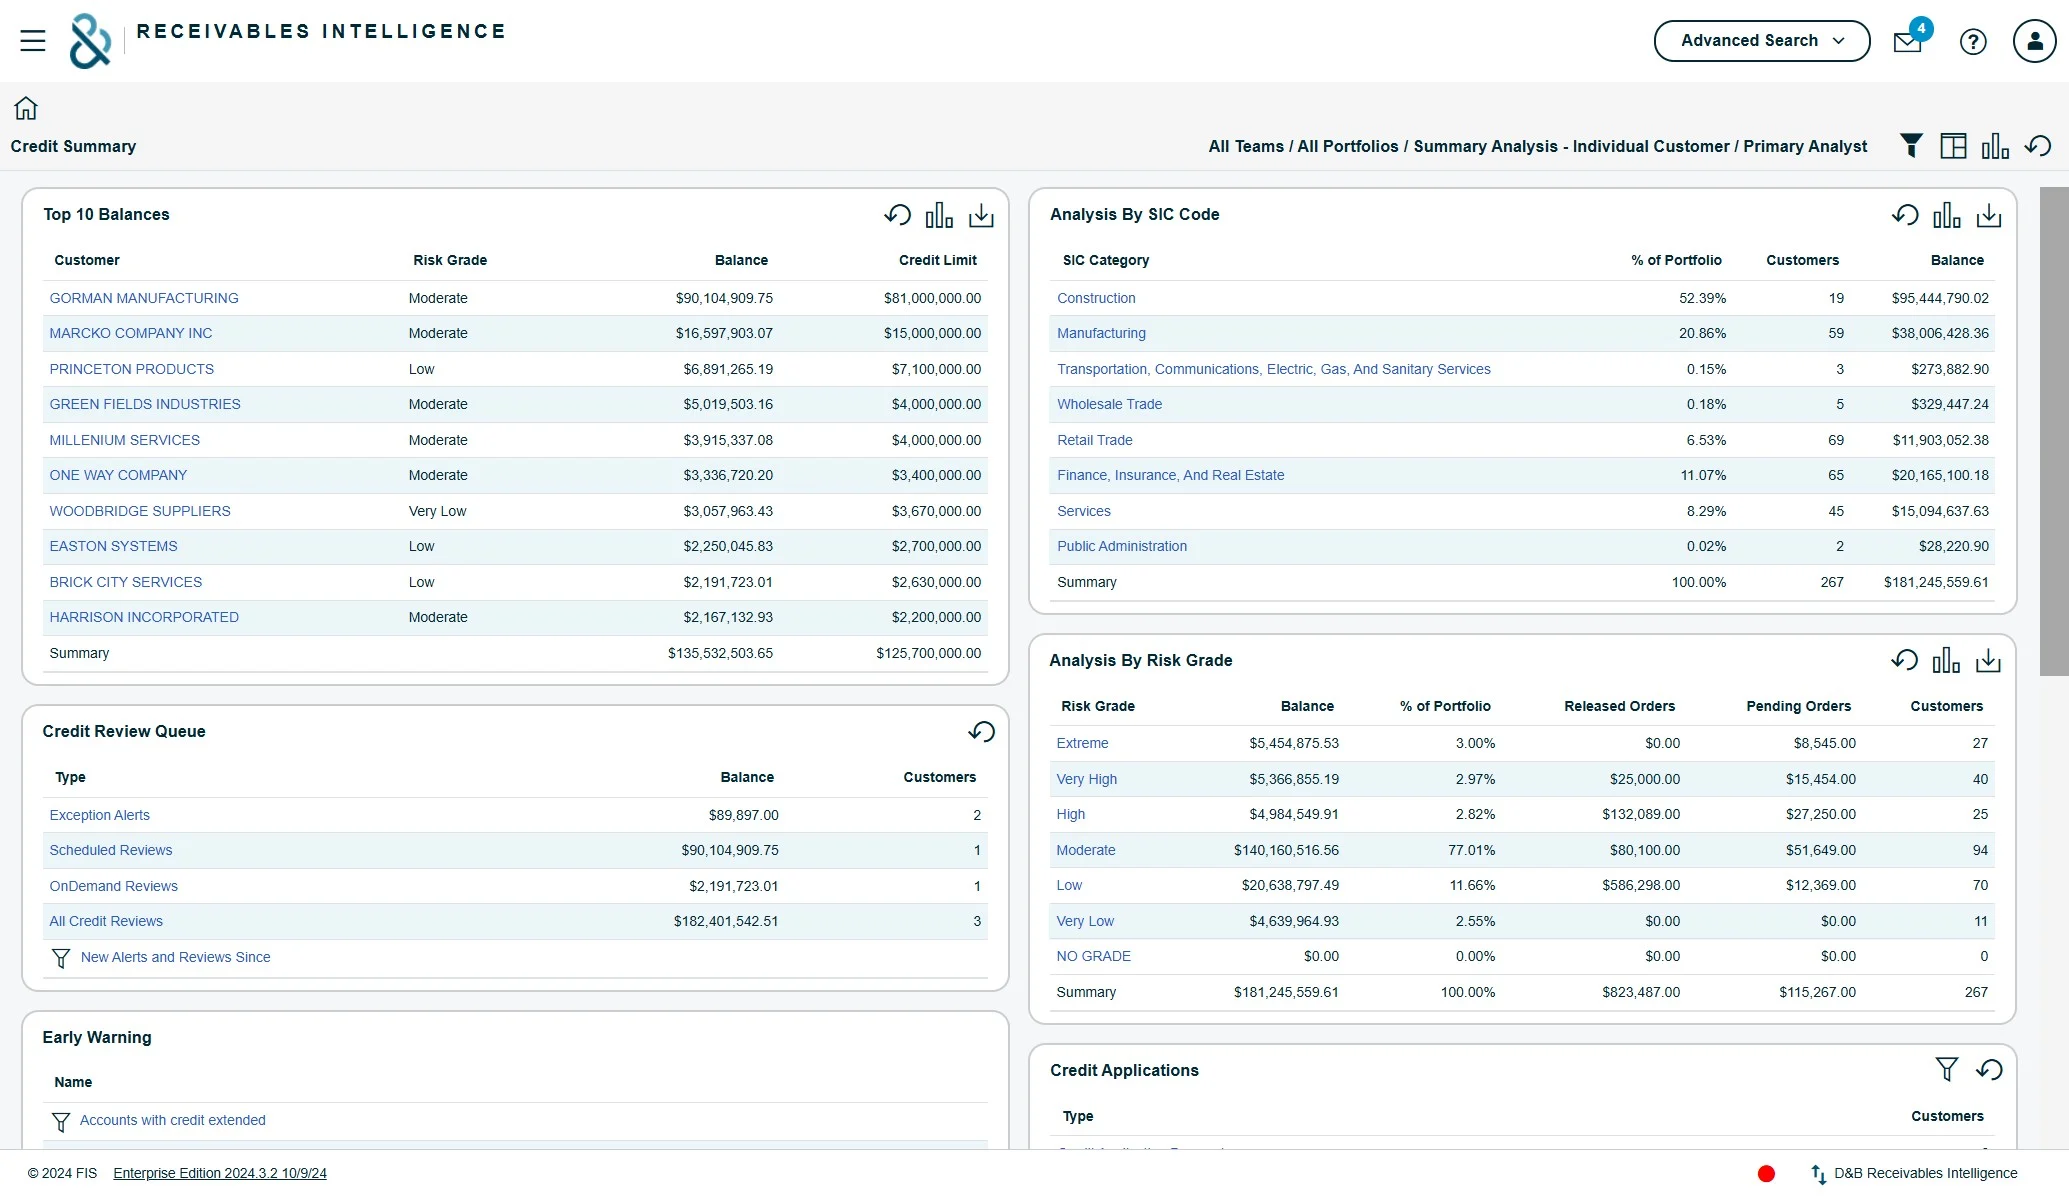Viewport: 2069px width, 1197px height.
Task: Open the Very Low risk grade
Action: [1085, 921]
